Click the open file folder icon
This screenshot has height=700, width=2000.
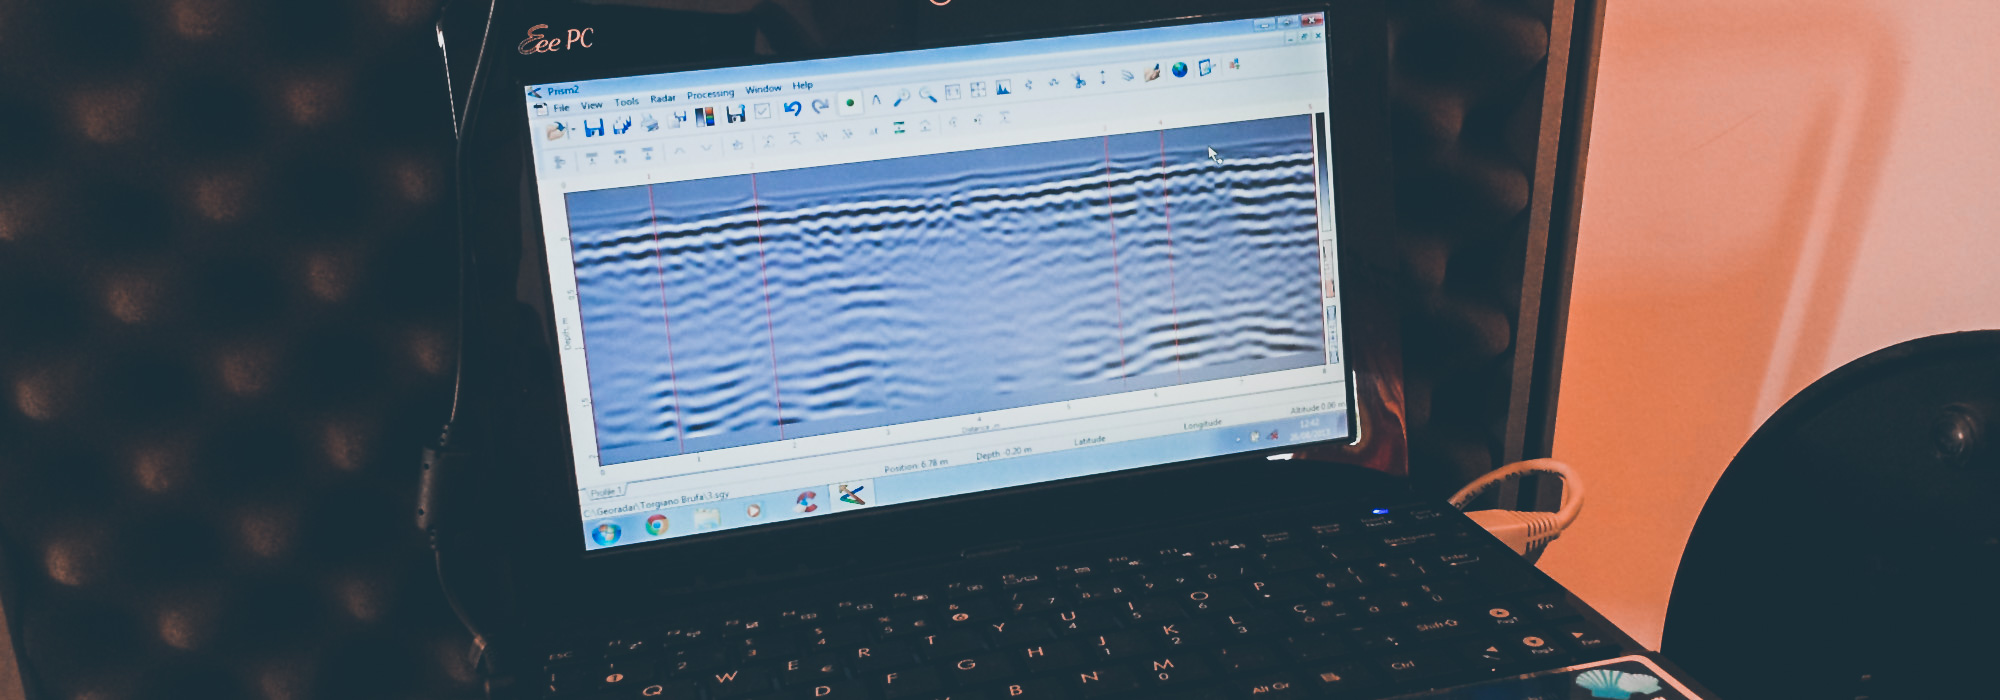pyautogui.click(x=556, y=131)
